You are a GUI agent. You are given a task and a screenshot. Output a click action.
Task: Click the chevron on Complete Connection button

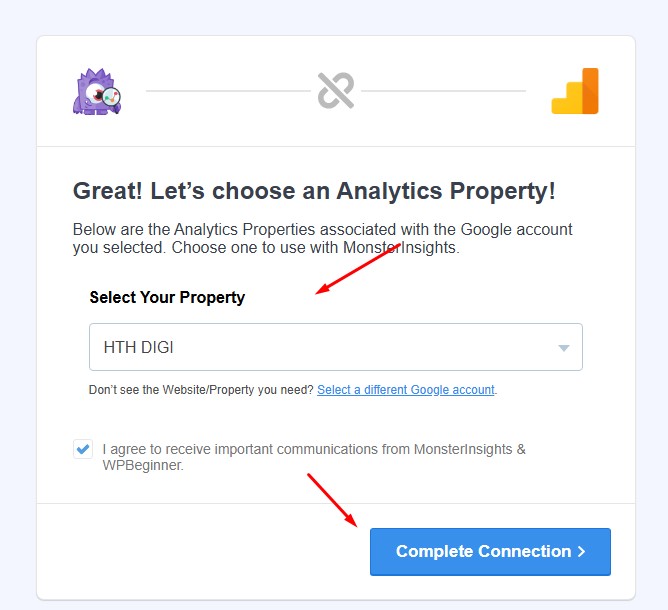581,552
